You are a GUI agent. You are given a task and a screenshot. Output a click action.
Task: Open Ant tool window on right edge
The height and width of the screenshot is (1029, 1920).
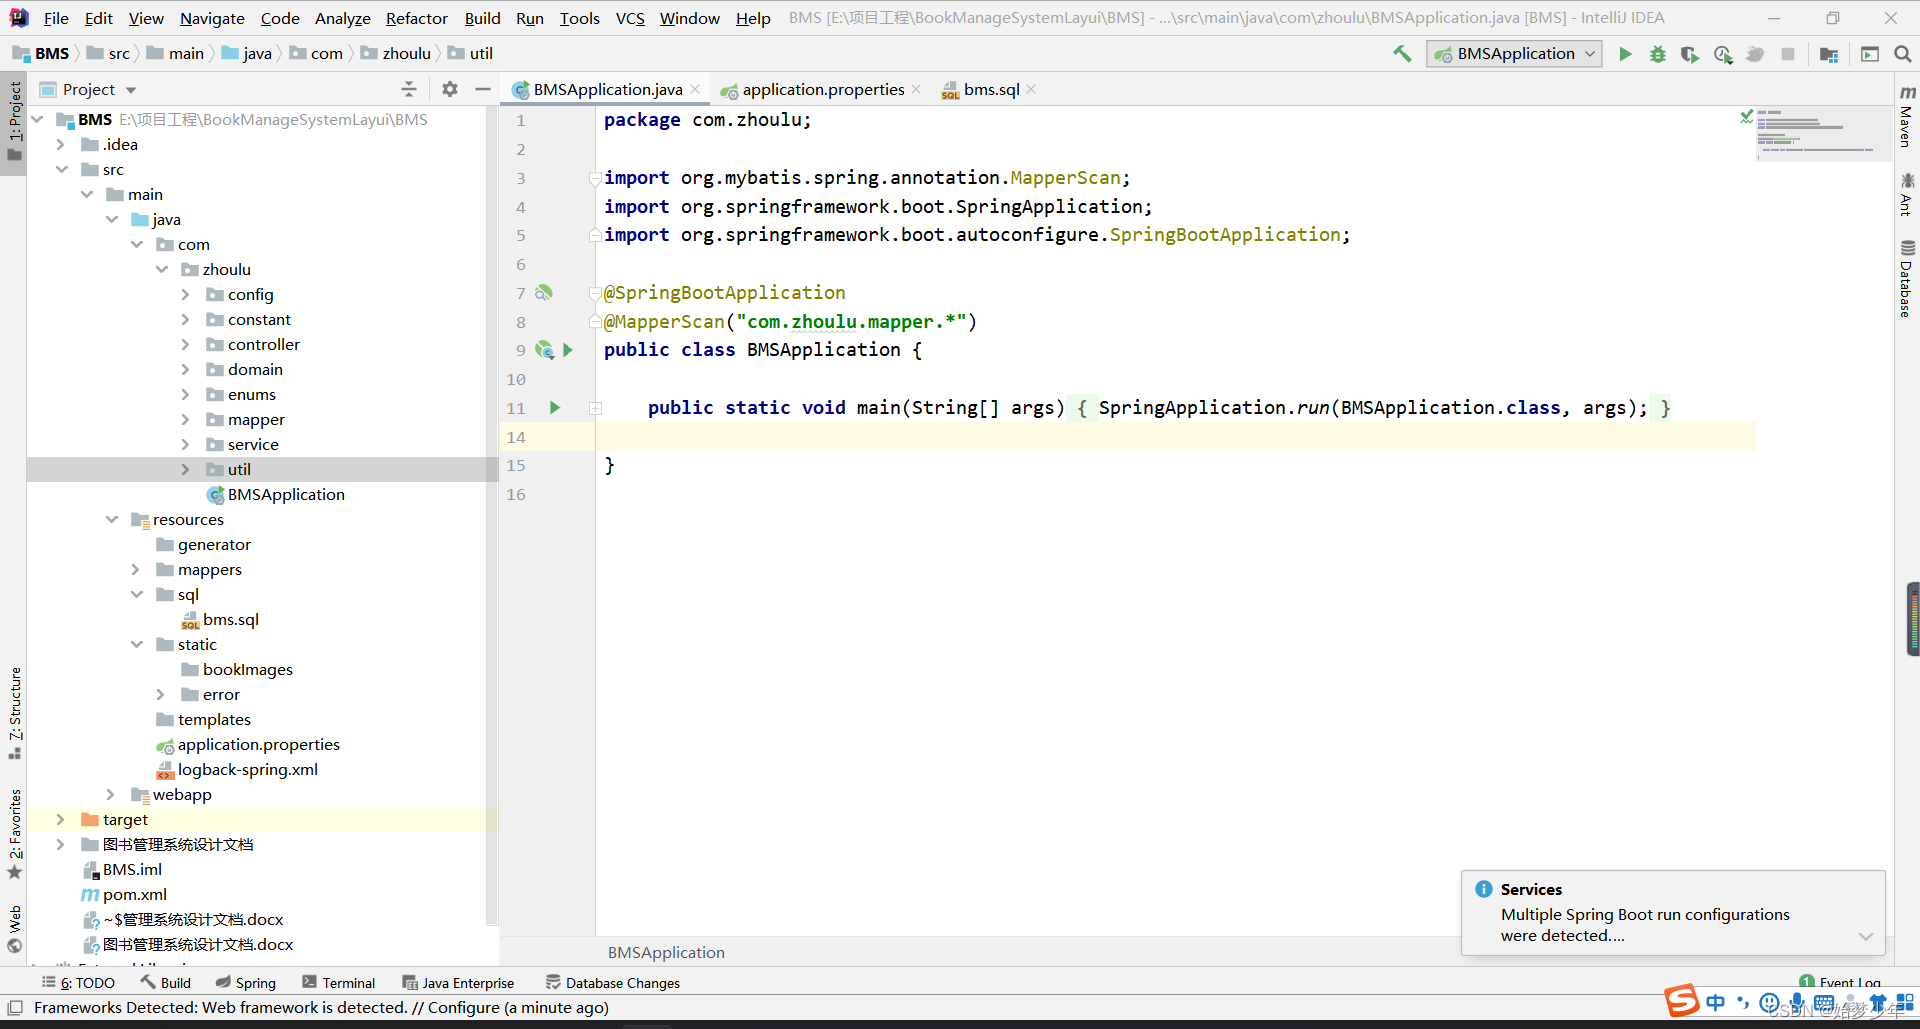coord(1907,194)
